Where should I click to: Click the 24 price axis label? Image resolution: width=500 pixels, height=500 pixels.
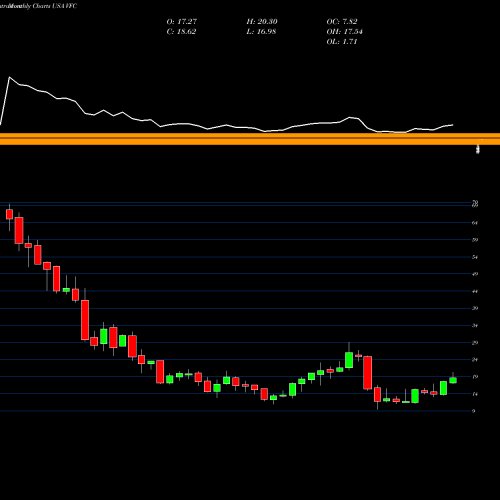(x=475, y=360)
